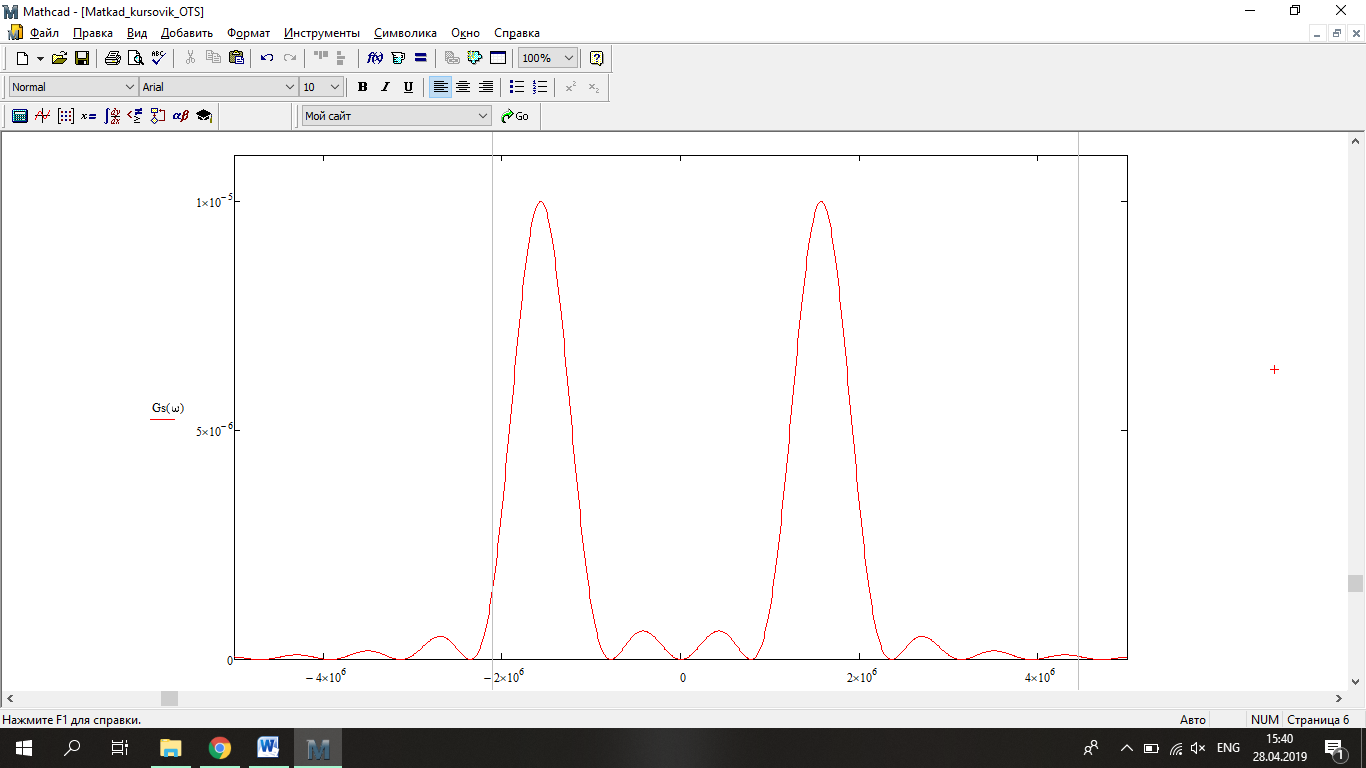1366x768 pixels.
Task: Open Google Chrome from the taskbar
Action: (x=220, y=747)
